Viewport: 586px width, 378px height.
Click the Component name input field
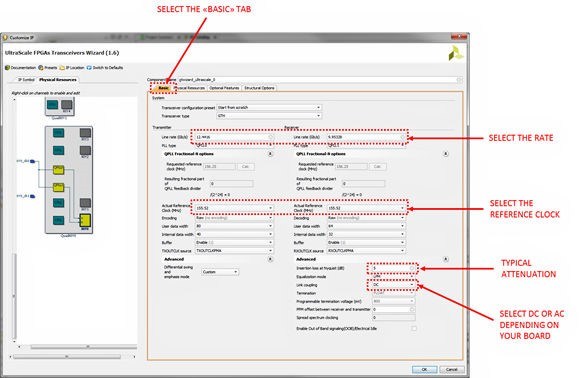[x=320, y=80]
